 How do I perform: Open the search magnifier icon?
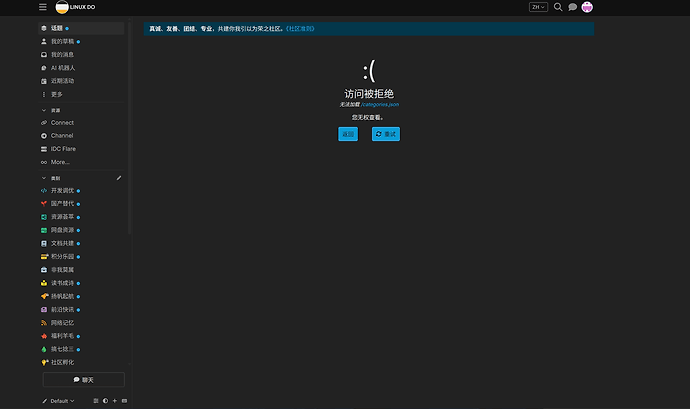[x=558, y=7]
